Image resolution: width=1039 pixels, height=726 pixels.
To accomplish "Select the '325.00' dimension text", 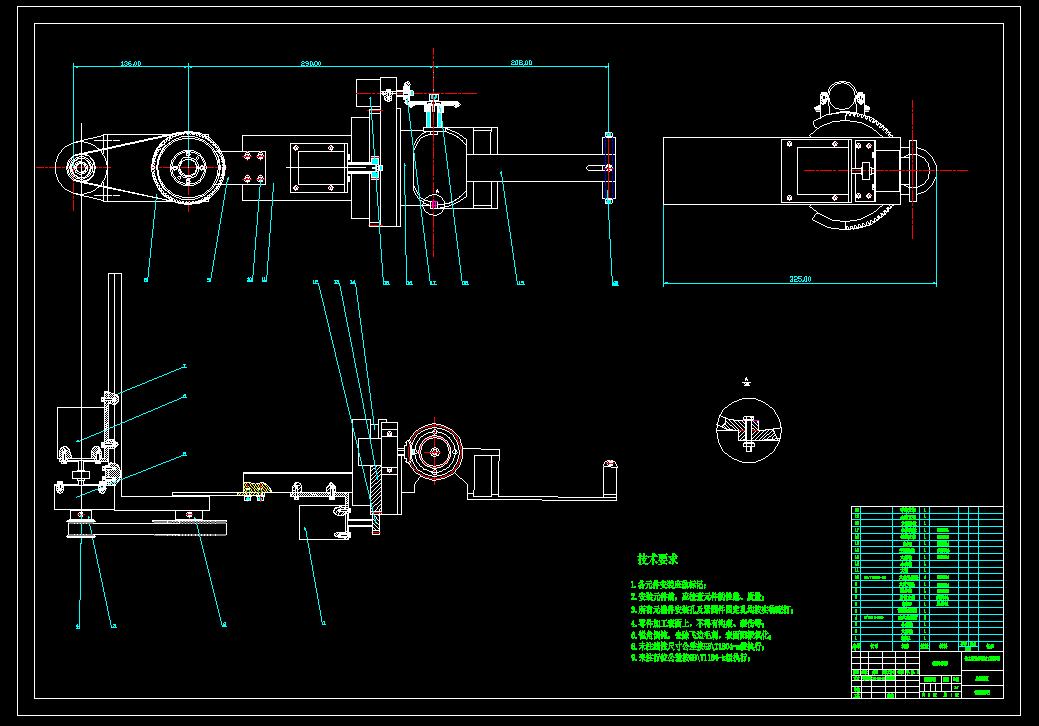I will click(800, 279).
